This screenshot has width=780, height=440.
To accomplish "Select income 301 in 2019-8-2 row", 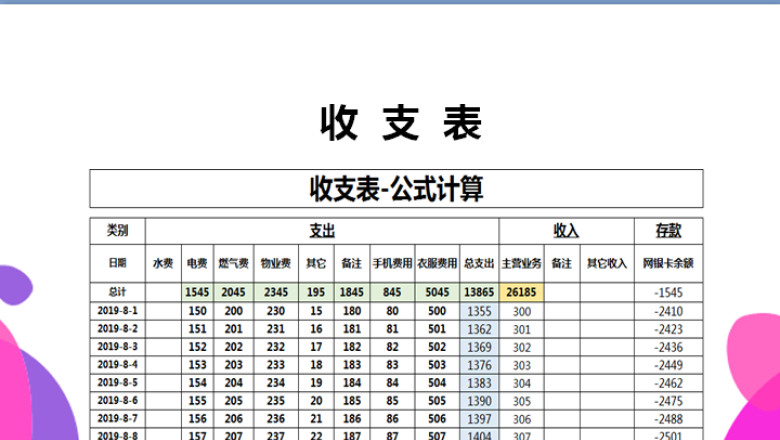I will click(521, 329).
